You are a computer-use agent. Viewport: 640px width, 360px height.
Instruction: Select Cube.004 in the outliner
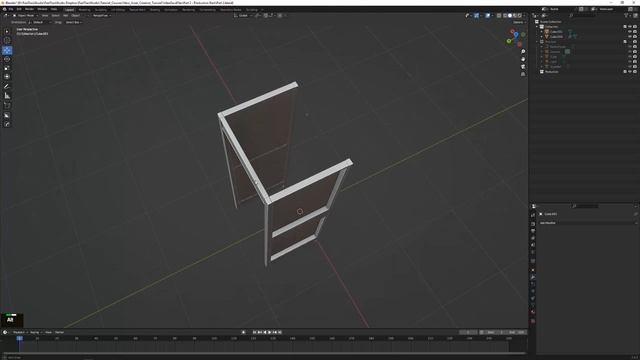(556, 36)
